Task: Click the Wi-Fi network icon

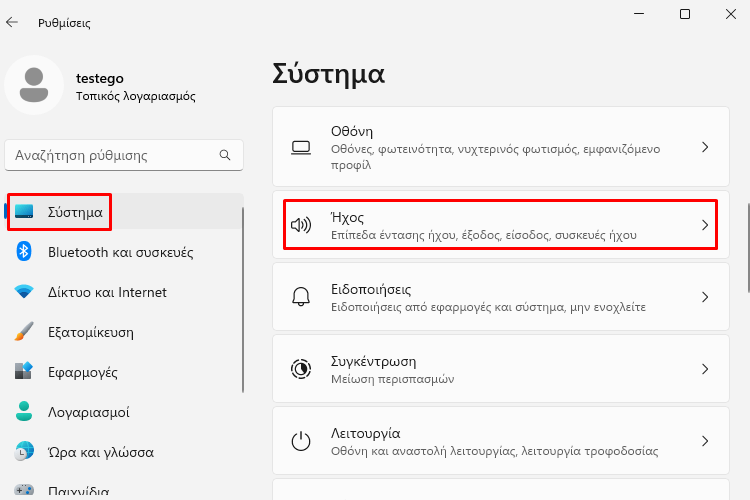Action: click(x=23, y=291)
